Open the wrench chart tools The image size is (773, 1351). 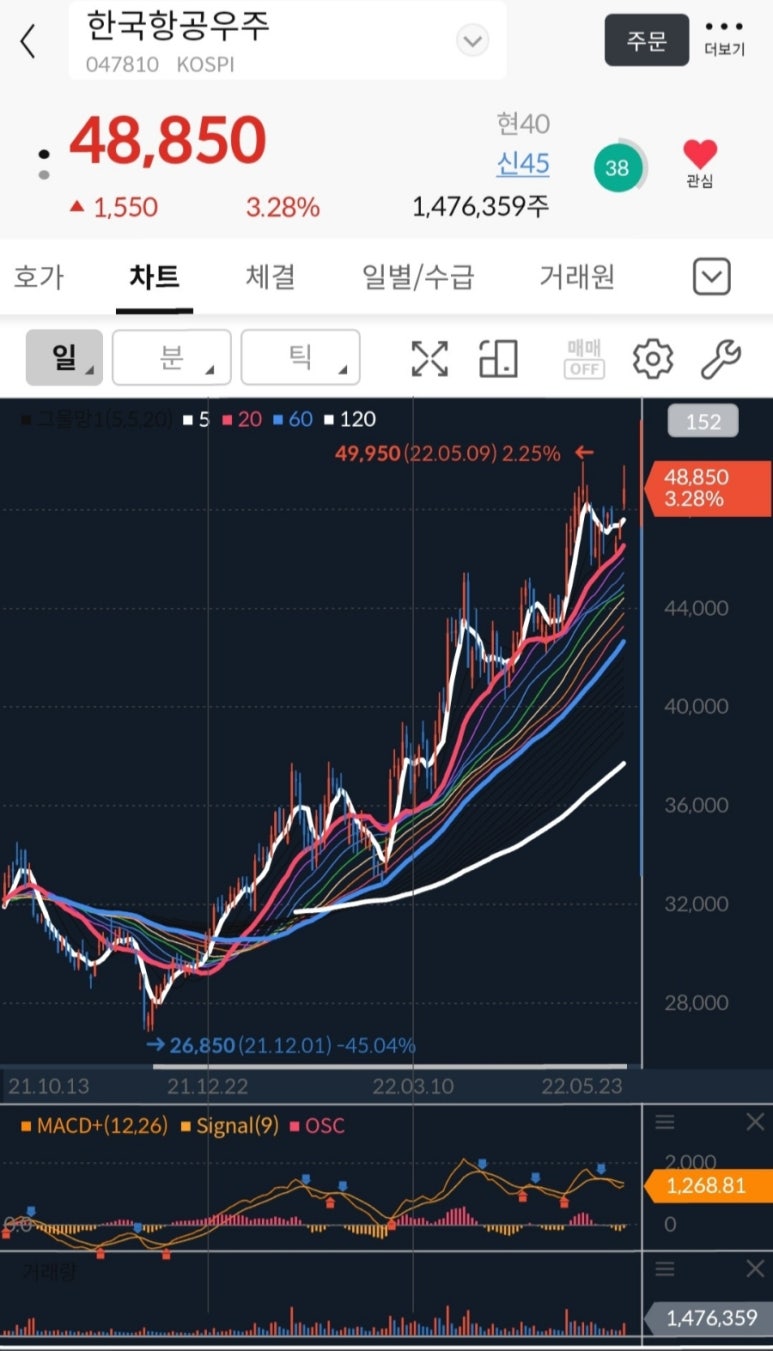point(720,358)
